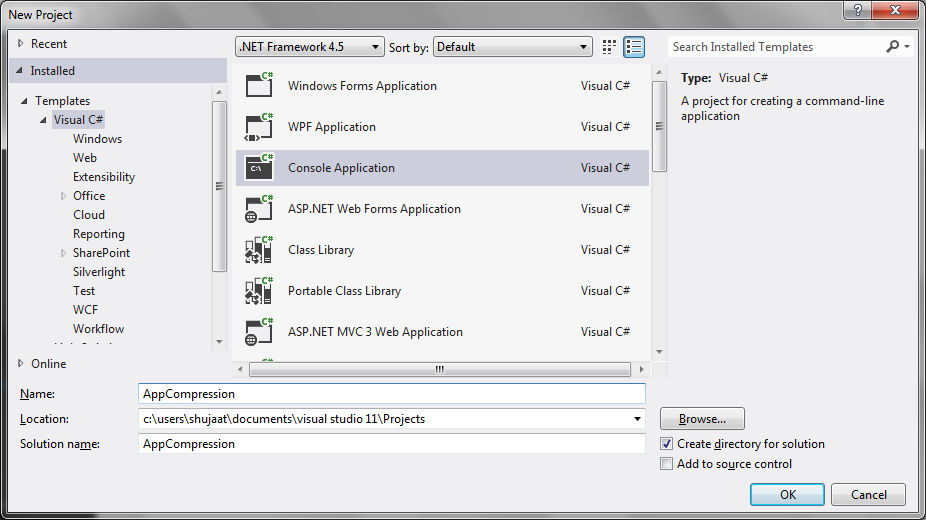Click the Windows Forms Application template icon
926x520 pixels.
[x=259, y=84]
